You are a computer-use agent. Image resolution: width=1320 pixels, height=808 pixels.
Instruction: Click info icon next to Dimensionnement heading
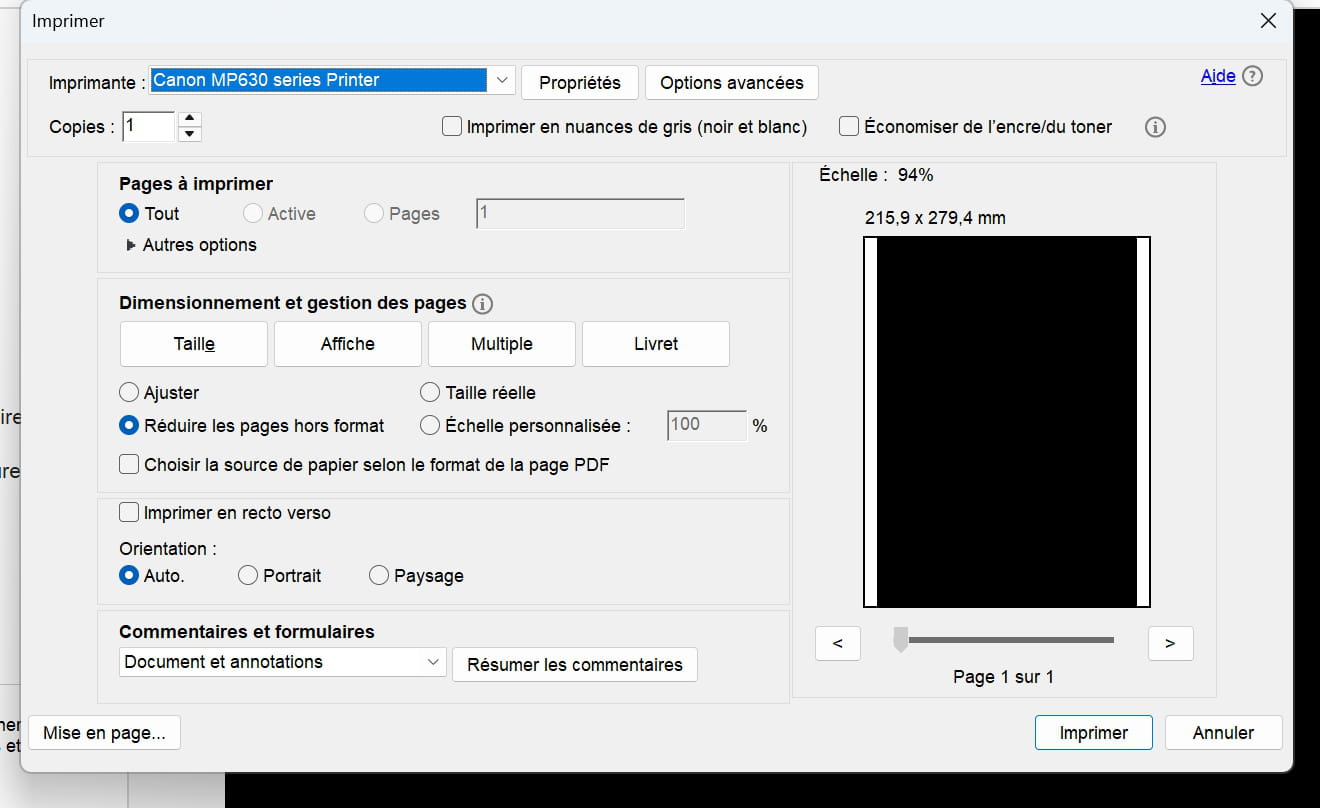pyautogui.click(x=482, y=304)
